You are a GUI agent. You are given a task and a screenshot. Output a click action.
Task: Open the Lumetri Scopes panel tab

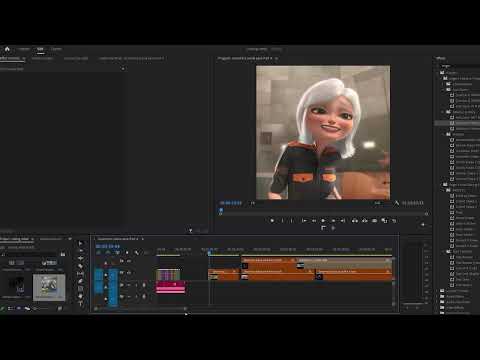[x=42, y=58]
